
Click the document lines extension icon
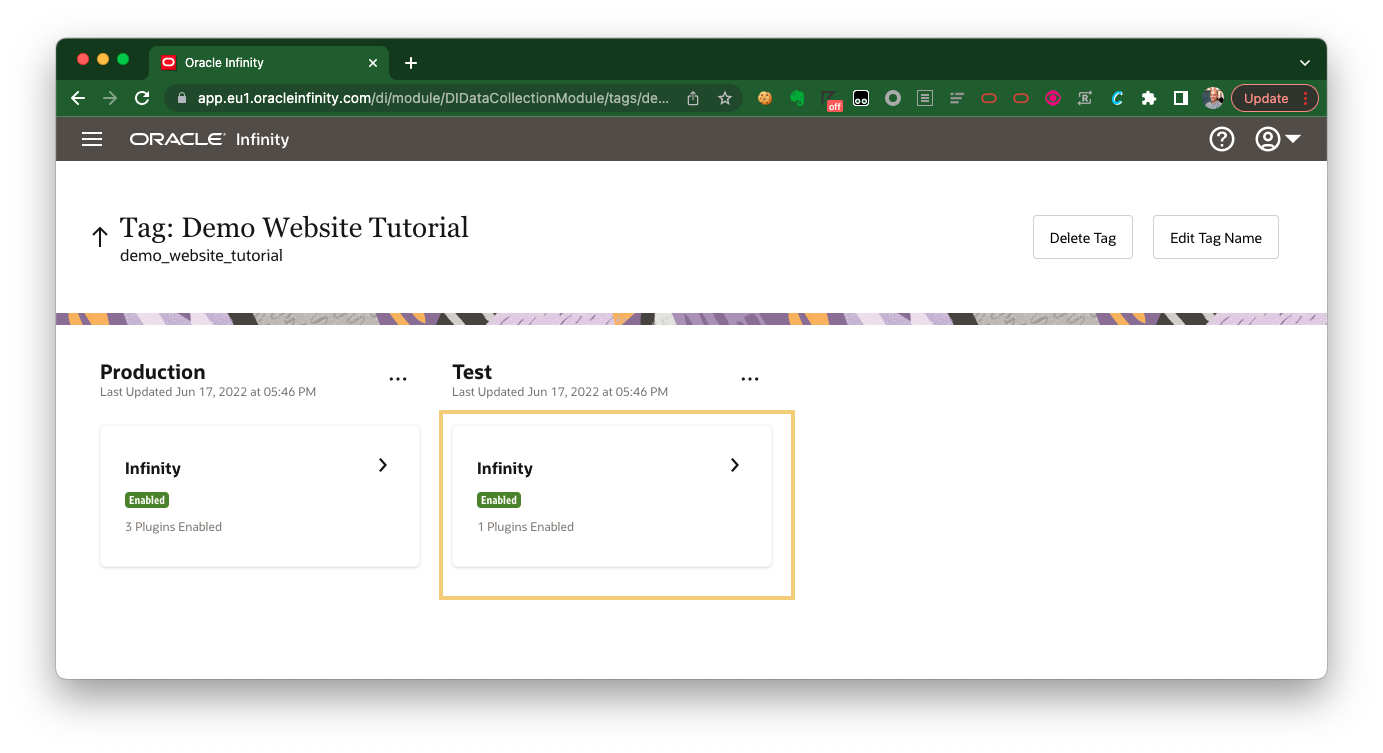click(x=925, y=98)
